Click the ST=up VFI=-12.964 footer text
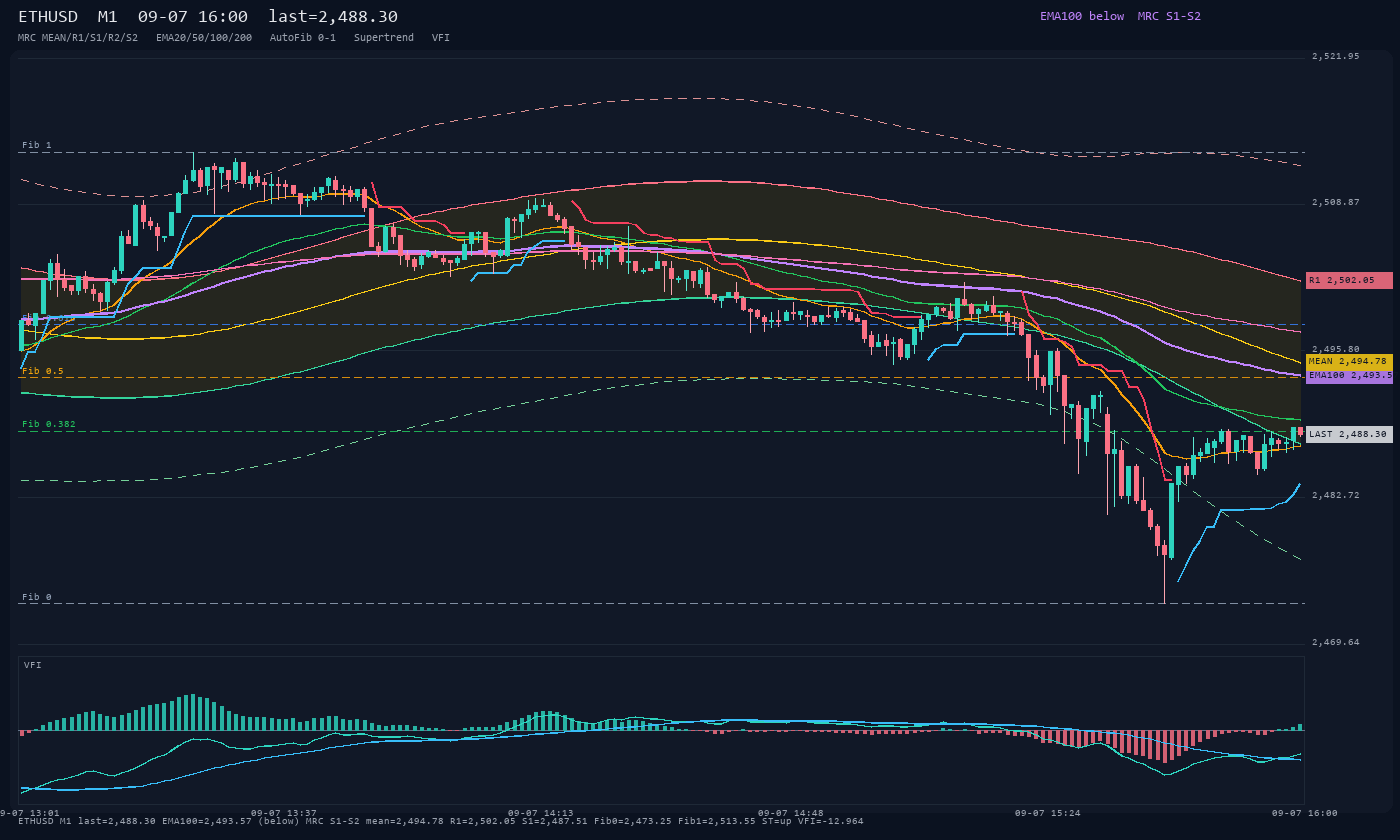Viewport: 1400px width, 840px height. pyautogui.click(x=812, y=821)
